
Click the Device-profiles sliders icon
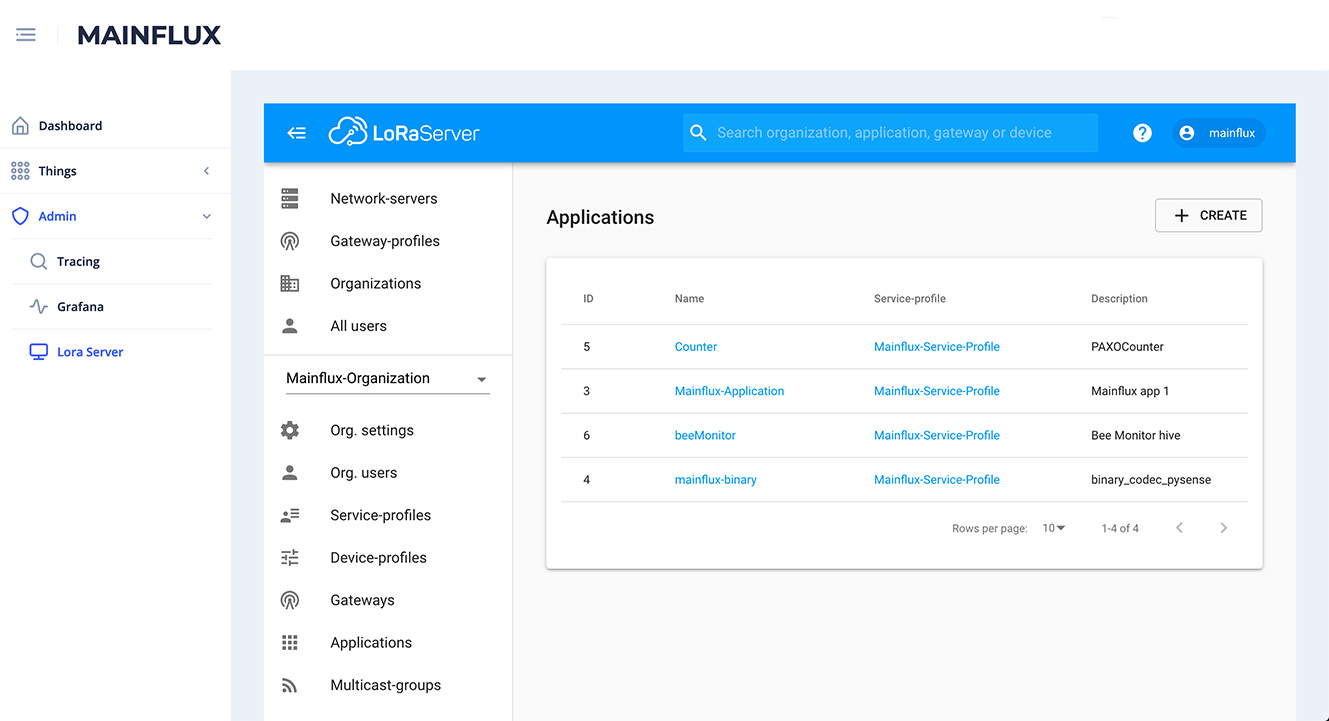click(x=290, y=557)
